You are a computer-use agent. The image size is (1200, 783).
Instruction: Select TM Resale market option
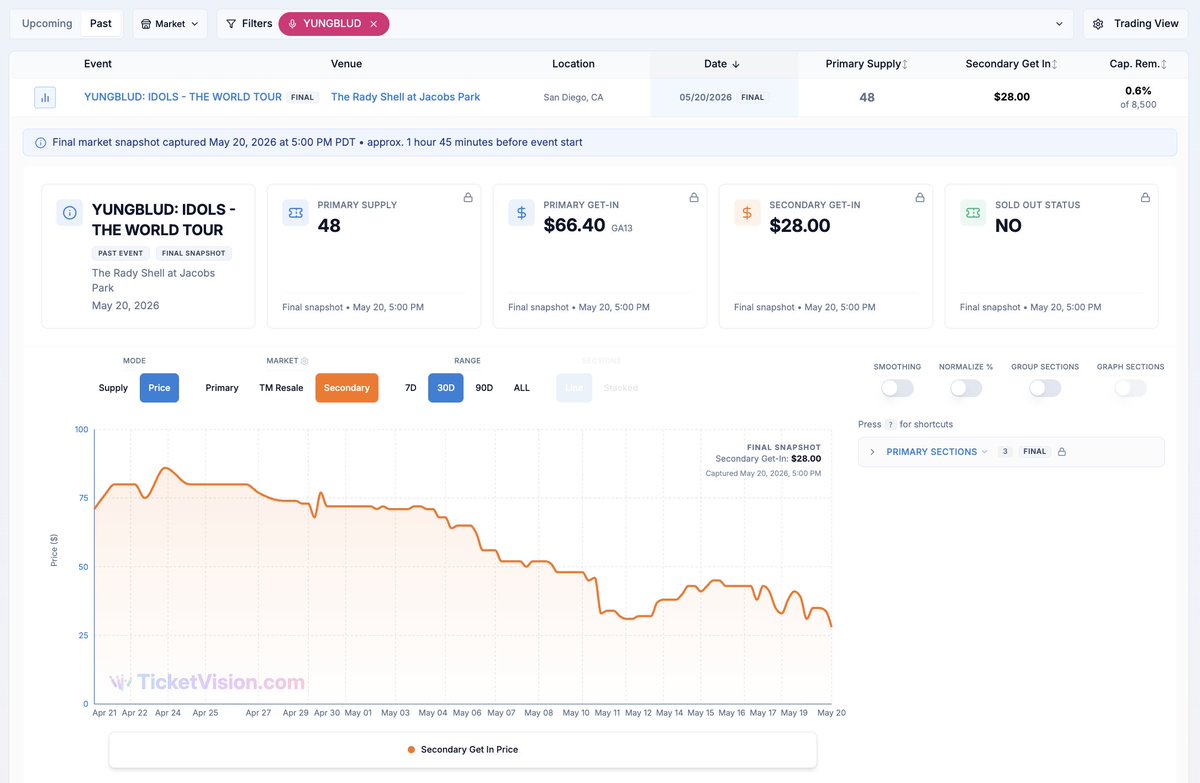[281, 388]
